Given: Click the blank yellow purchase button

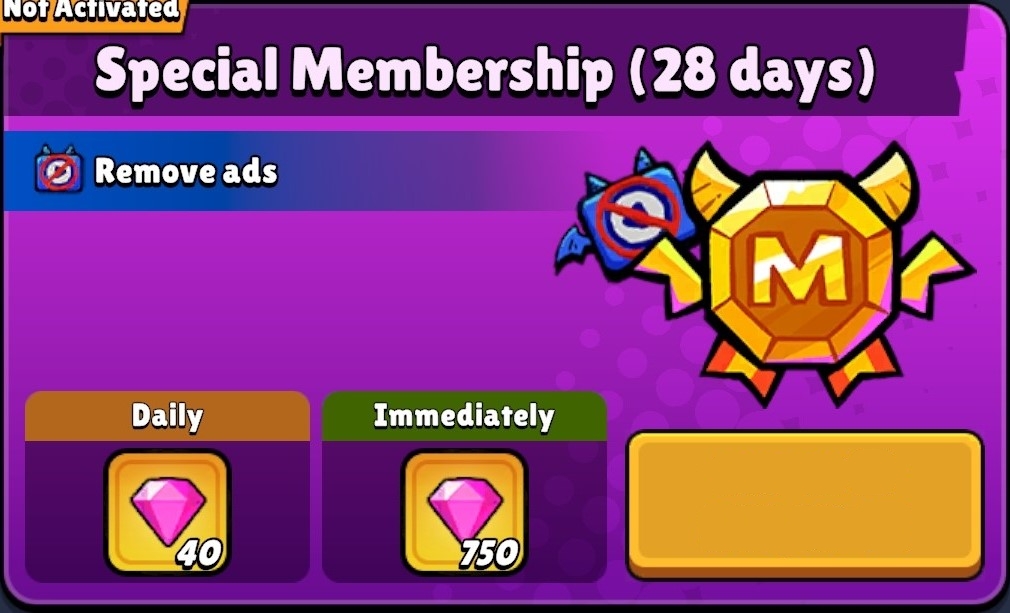Looking at the screenshot, I should [805, 505].
